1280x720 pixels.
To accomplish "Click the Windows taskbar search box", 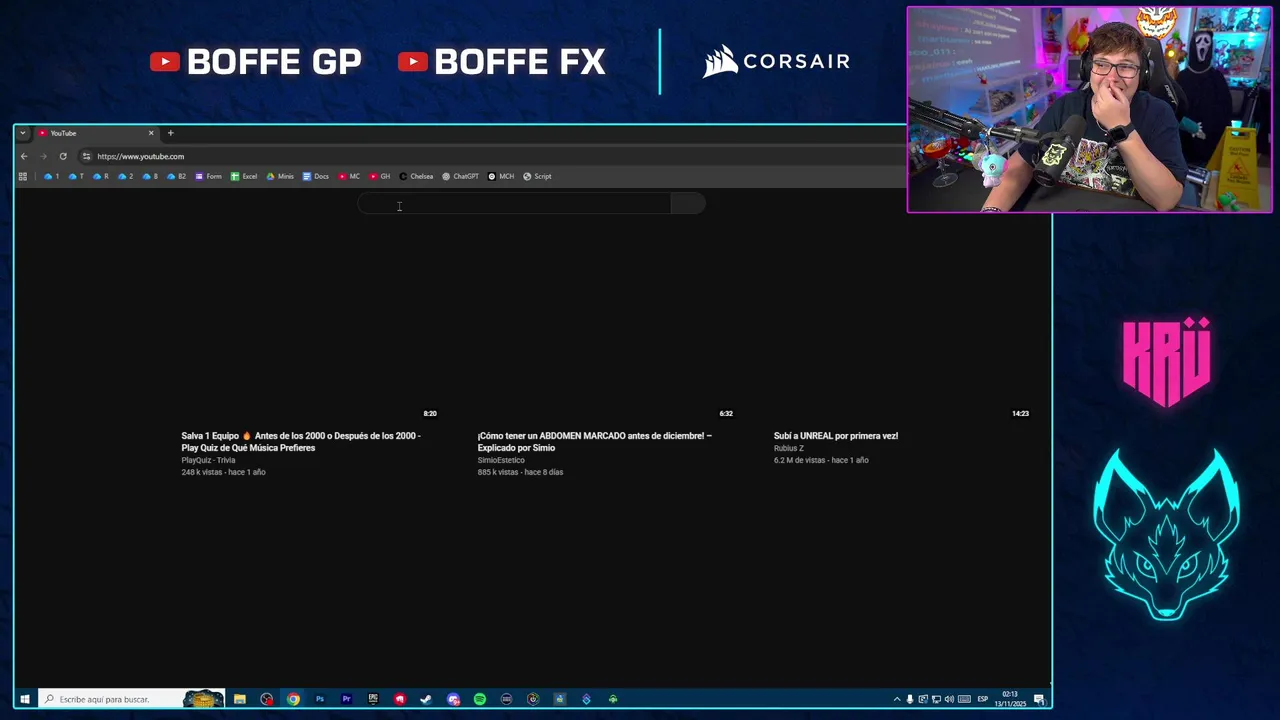I will coord(130,699).
